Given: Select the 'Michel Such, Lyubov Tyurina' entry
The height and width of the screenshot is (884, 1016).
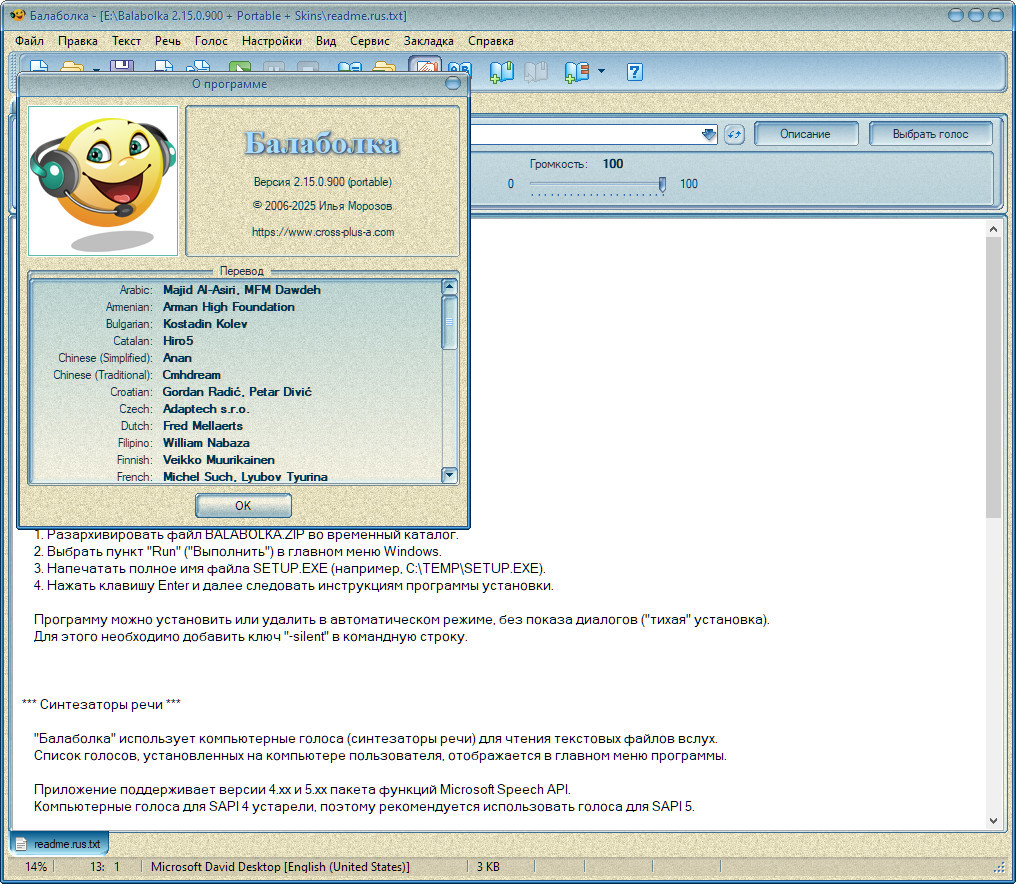Looking at the screenshot, I should click(x=245, y=477).
